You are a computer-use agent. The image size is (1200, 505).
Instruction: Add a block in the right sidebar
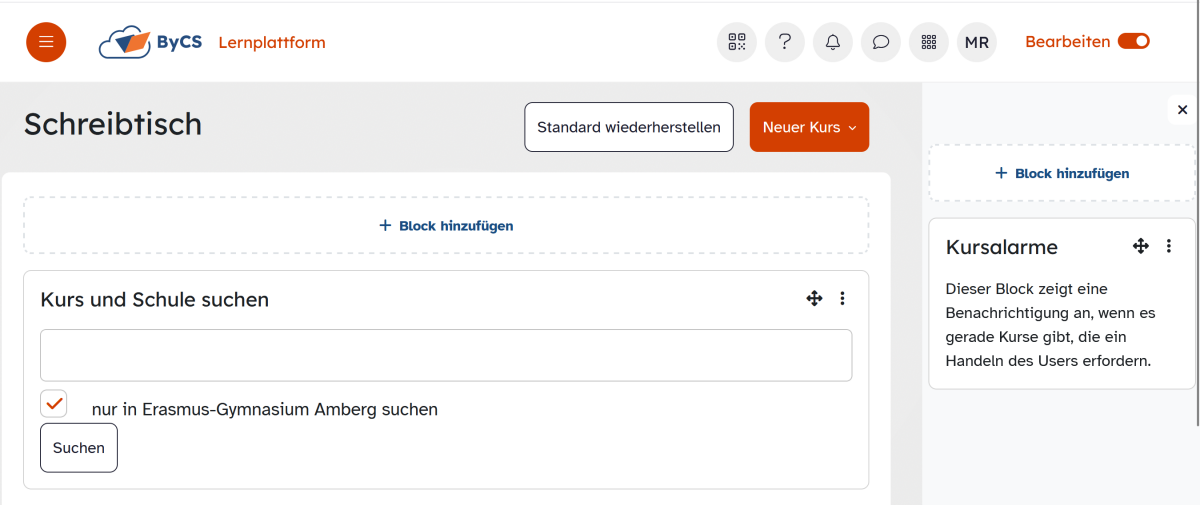(1062, 173)
